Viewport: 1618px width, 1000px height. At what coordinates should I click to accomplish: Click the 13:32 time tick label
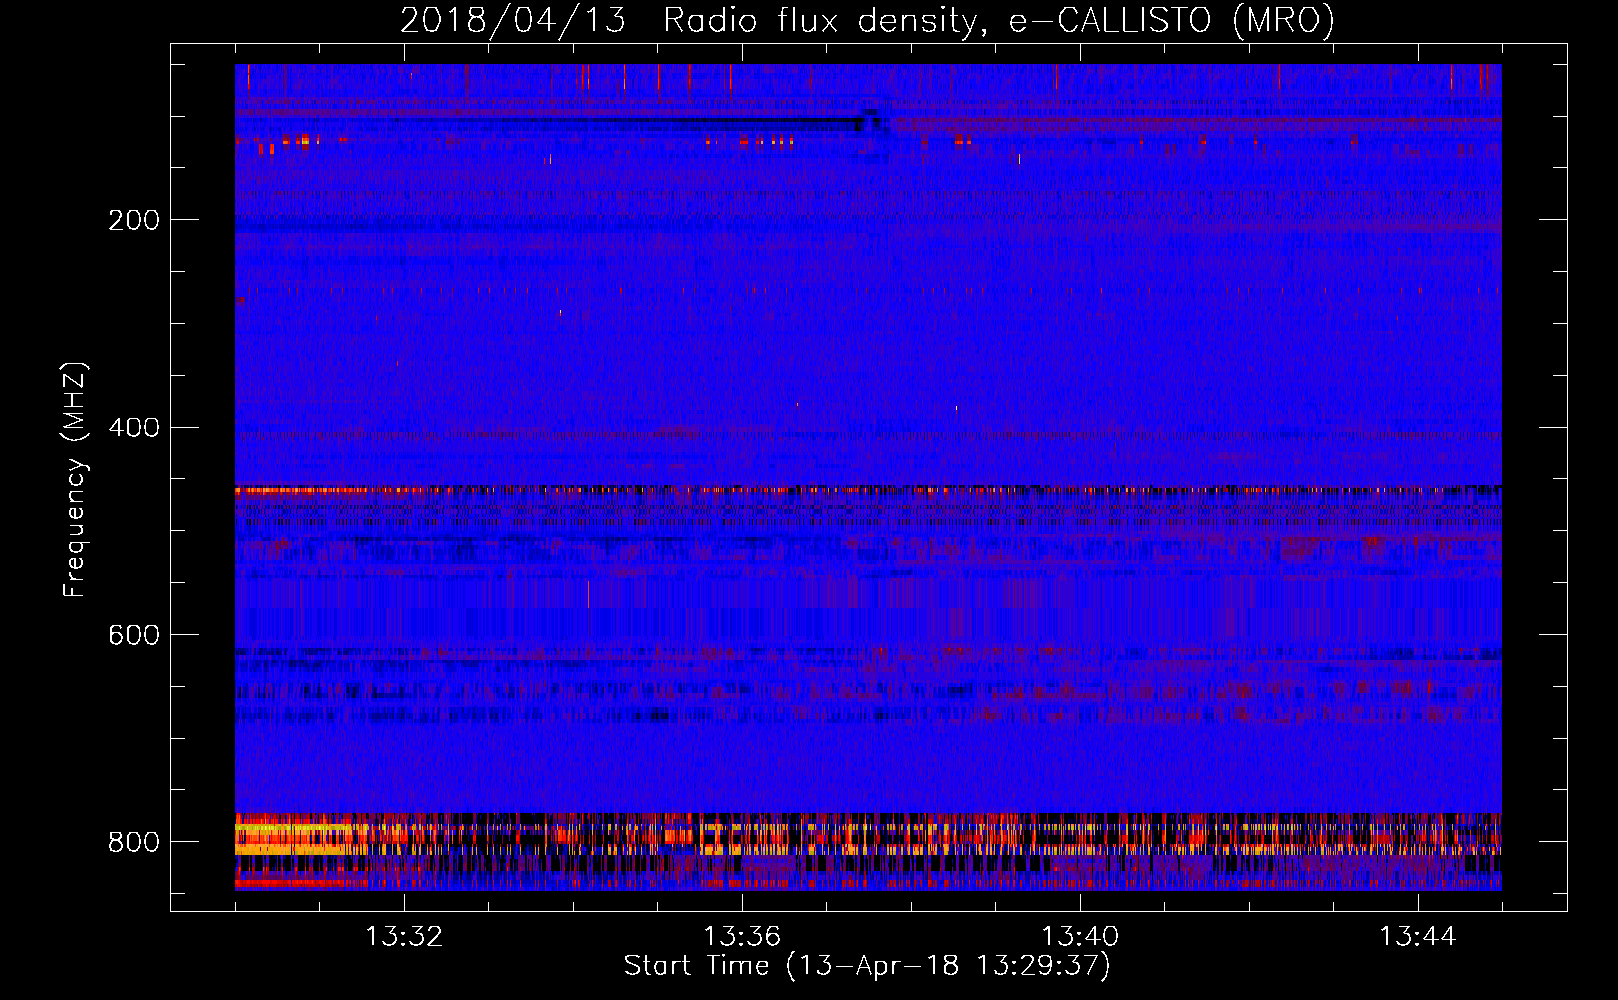pos(404,937)
